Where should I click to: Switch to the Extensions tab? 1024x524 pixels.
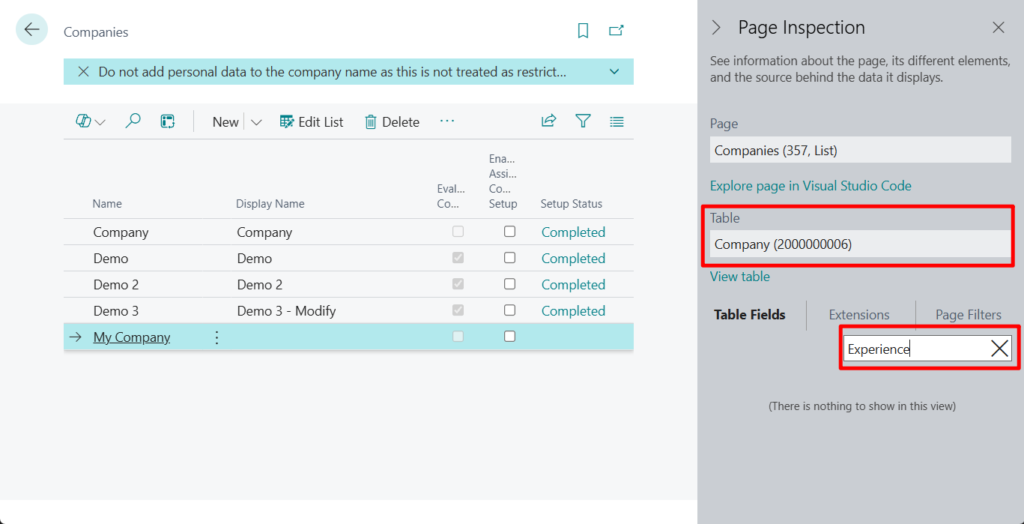(x=859, y=315)
